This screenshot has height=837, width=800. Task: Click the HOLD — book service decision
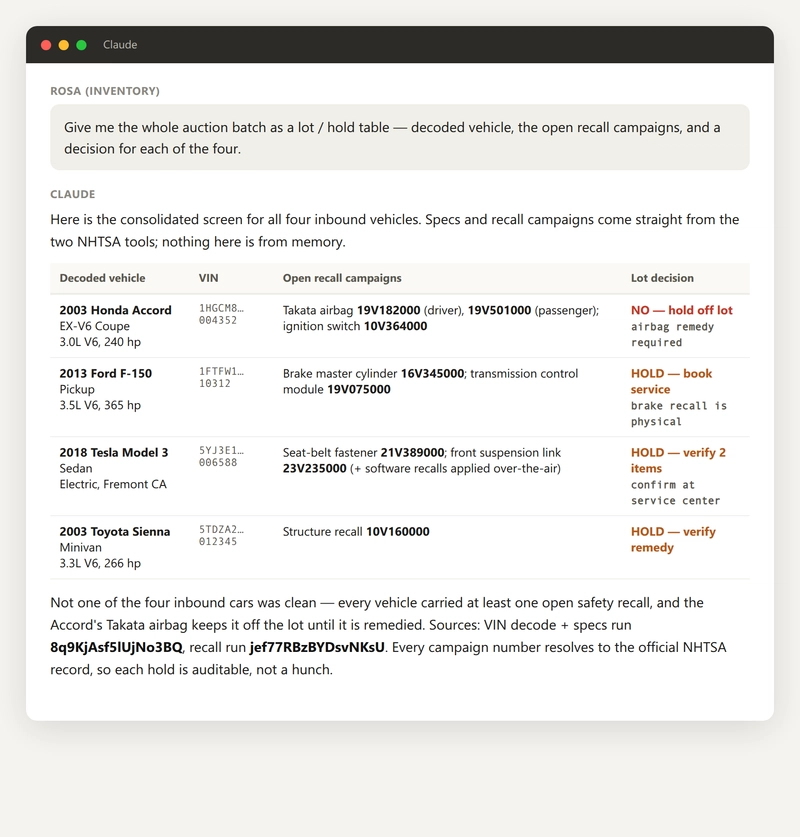point(671,382)
